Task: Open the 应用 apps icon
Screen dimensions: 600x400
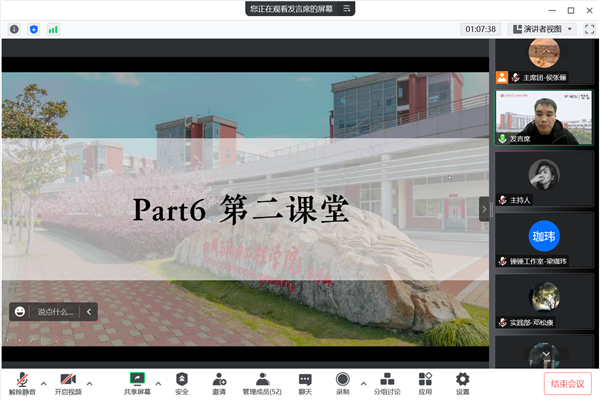Action: pos(425,381)
